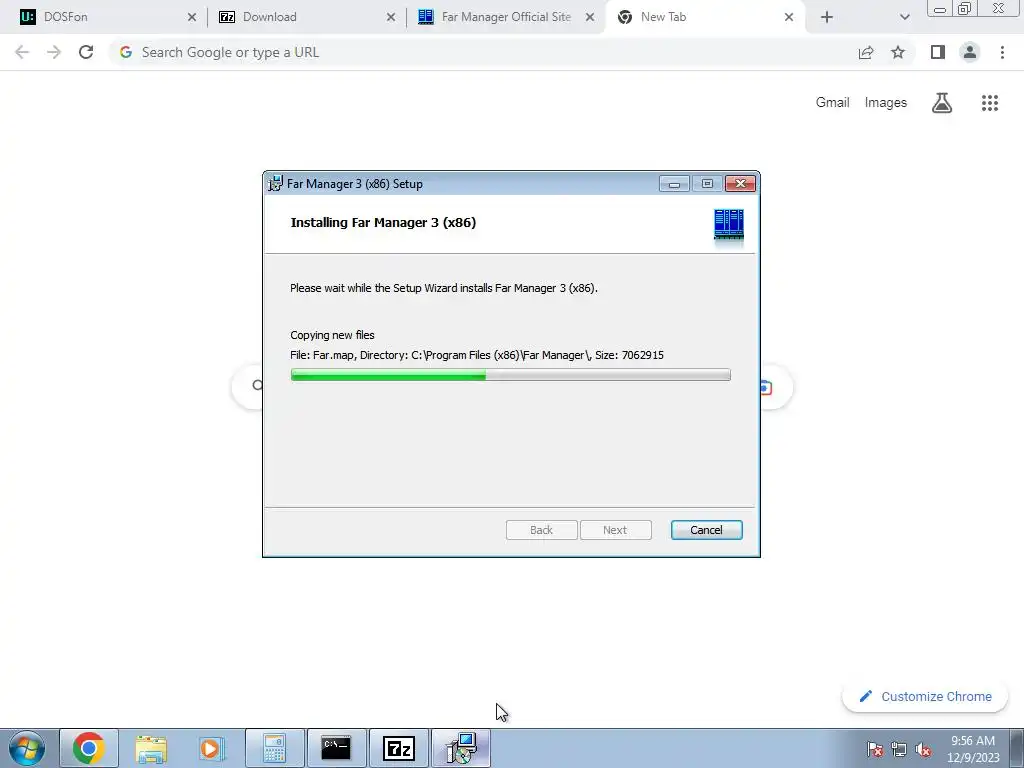Reload the current page
The width and height of the screenshot is (1024, 768).
[86, 52]
